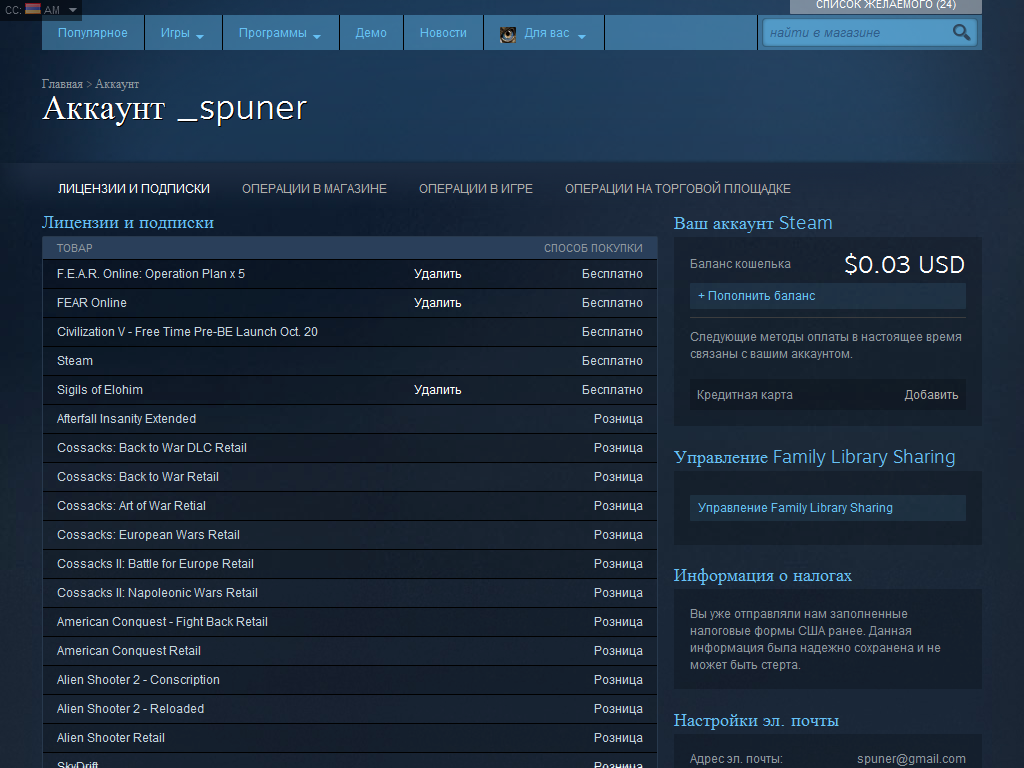The width and height of the screenshot is (1024, 768).
Task: Click the Armenia flag country icon
Action: click(x=33, y=9)
